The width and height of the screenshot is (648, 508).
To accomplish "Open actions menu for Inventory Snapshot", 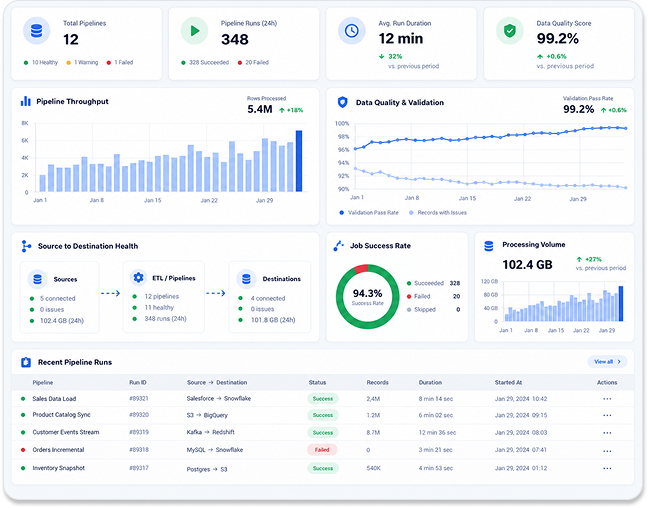I will click(607, 469).
